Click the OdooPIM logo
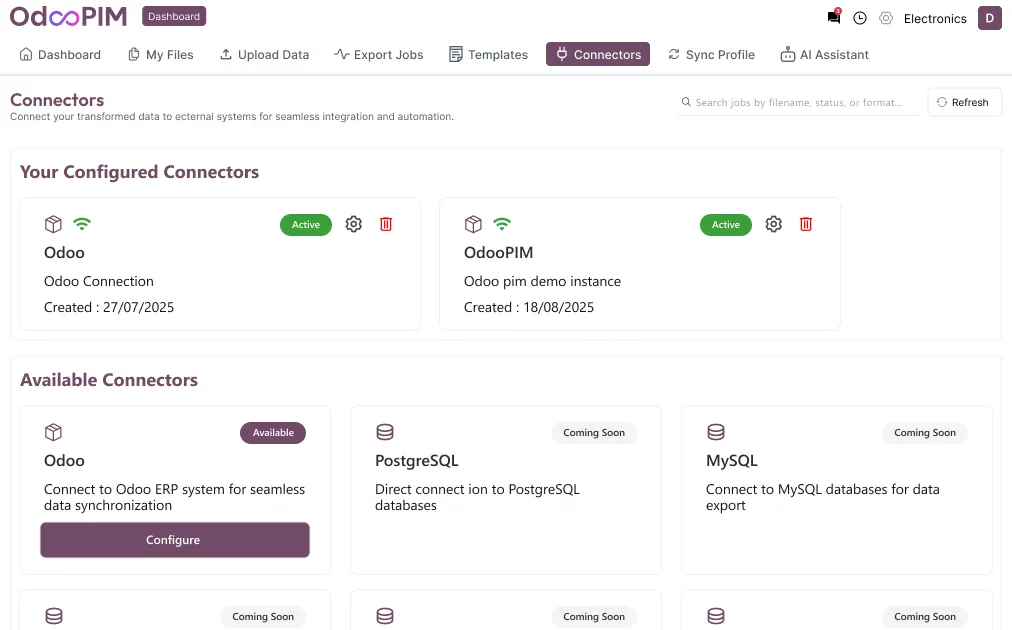 click(x=70, y=17)
